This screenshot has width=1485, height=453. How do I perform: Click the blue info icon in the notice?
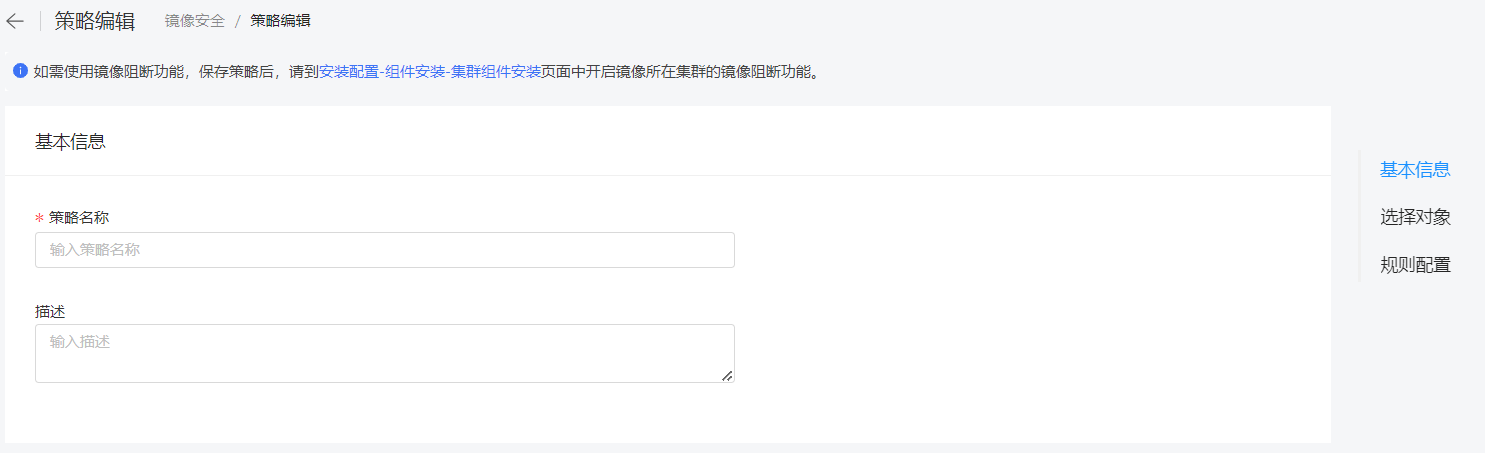pyautogui.click(x=20, y=71)
